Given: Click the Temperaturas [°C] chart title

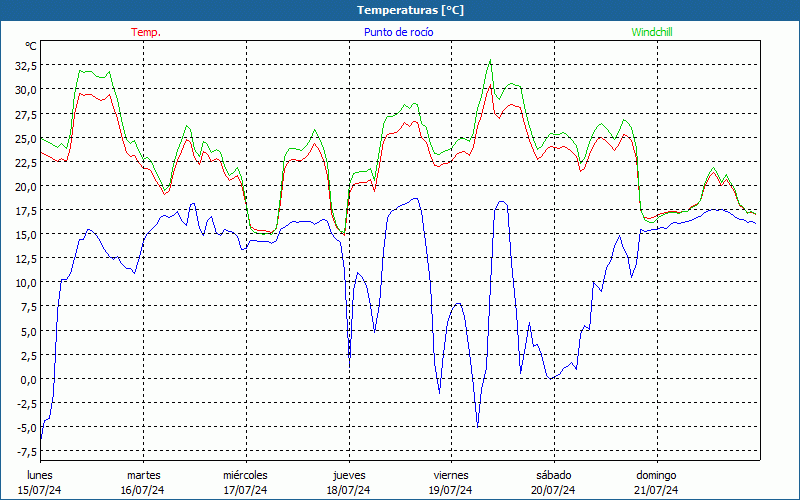Looking at the screenshot, I should (410, 10).
